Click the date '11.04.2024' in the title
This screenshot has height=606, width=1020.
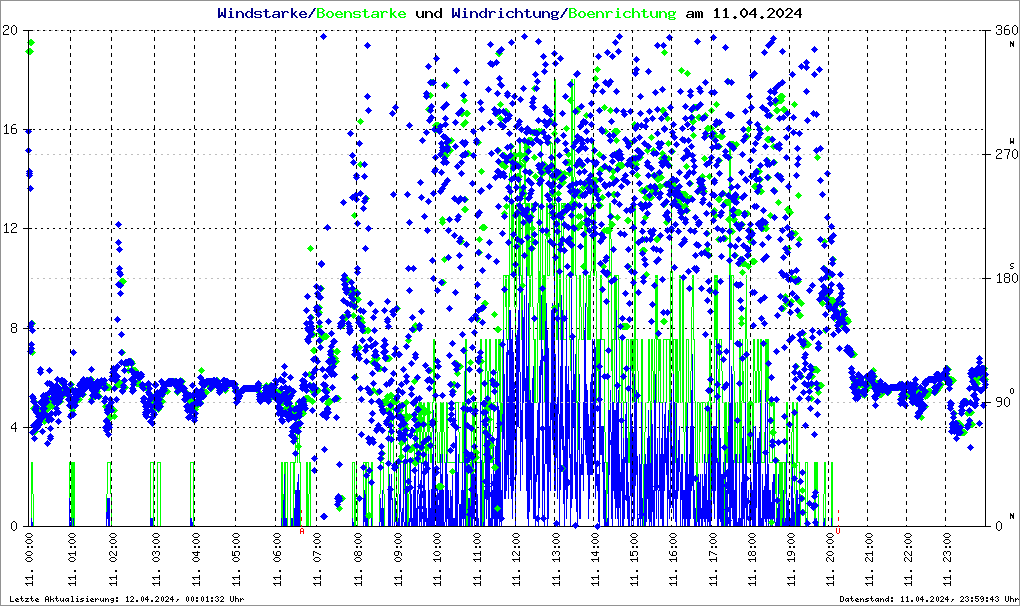tap(757, 13)
